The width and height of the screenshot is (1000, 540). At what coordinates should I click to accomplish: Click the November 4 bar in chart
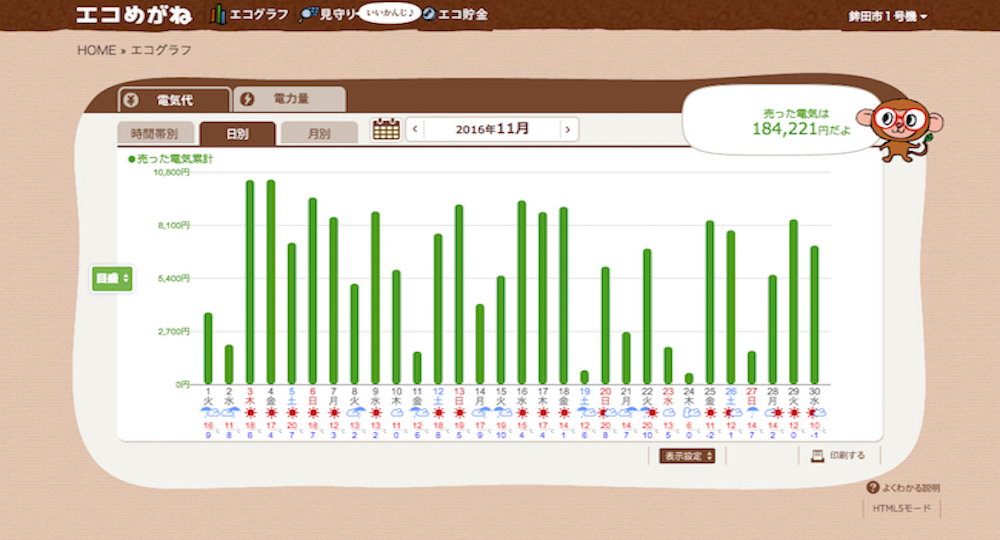271,281
